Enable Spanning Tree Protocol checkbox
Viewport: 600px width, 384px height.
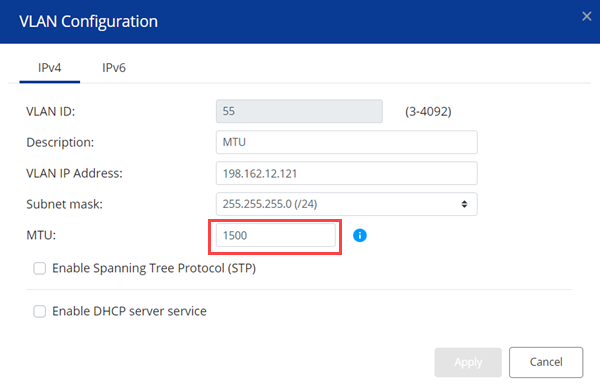click(39, 268)
